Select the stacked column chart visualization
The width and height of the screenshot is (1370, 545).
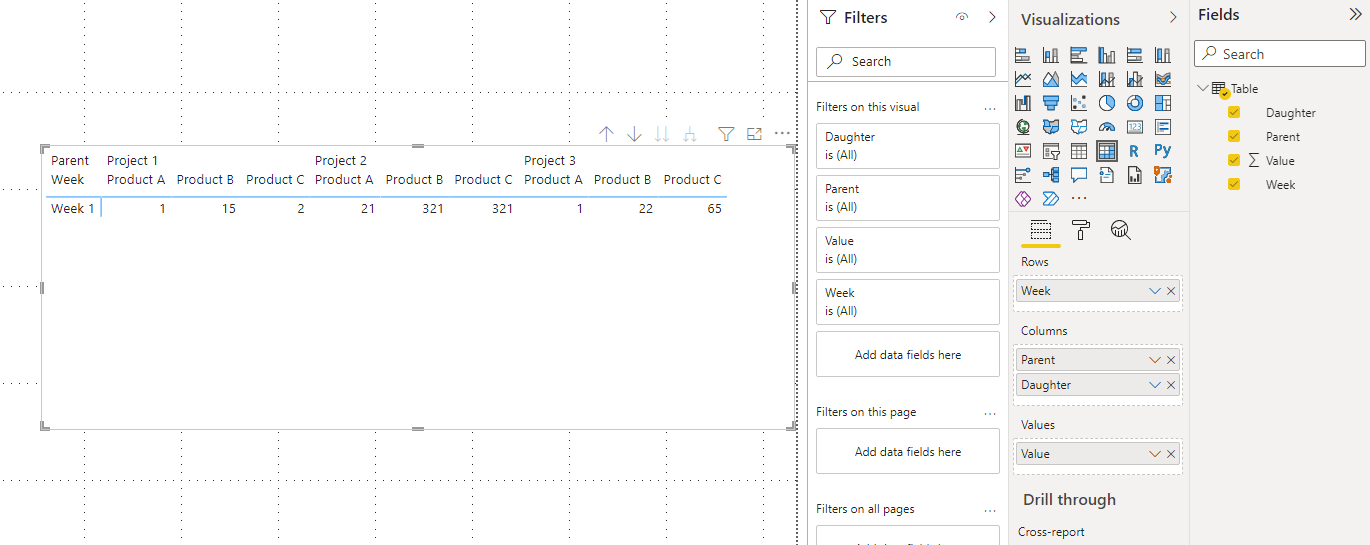(1051, 55)
